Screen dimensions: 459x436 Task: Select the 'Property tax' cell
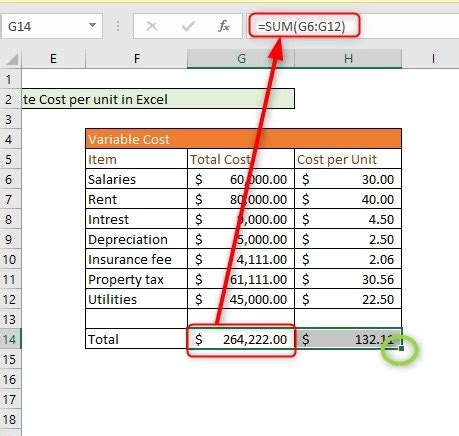[136, 279]
